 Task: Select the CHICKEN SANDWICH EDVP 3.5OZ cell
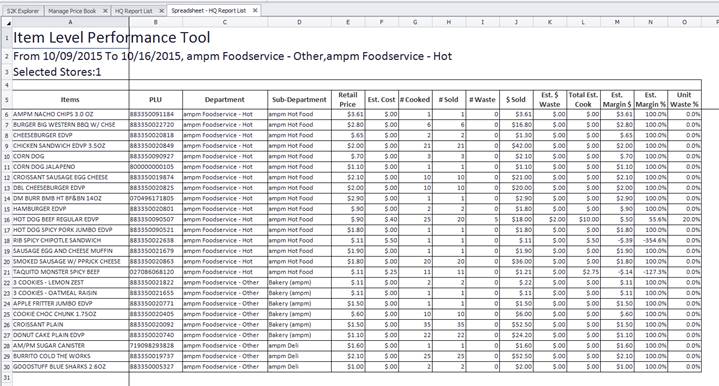point(71,146)
